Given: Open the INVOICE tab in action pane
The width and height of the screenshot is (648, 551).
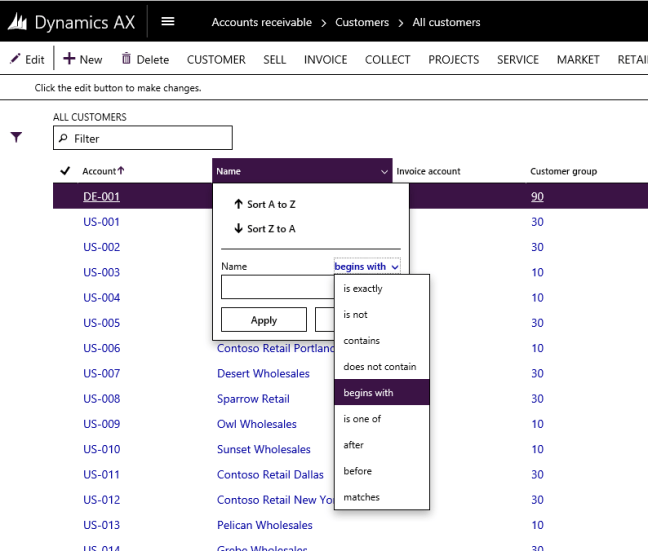Looking at the screenshot, I should pyautogui.click(x=325, y=60).
